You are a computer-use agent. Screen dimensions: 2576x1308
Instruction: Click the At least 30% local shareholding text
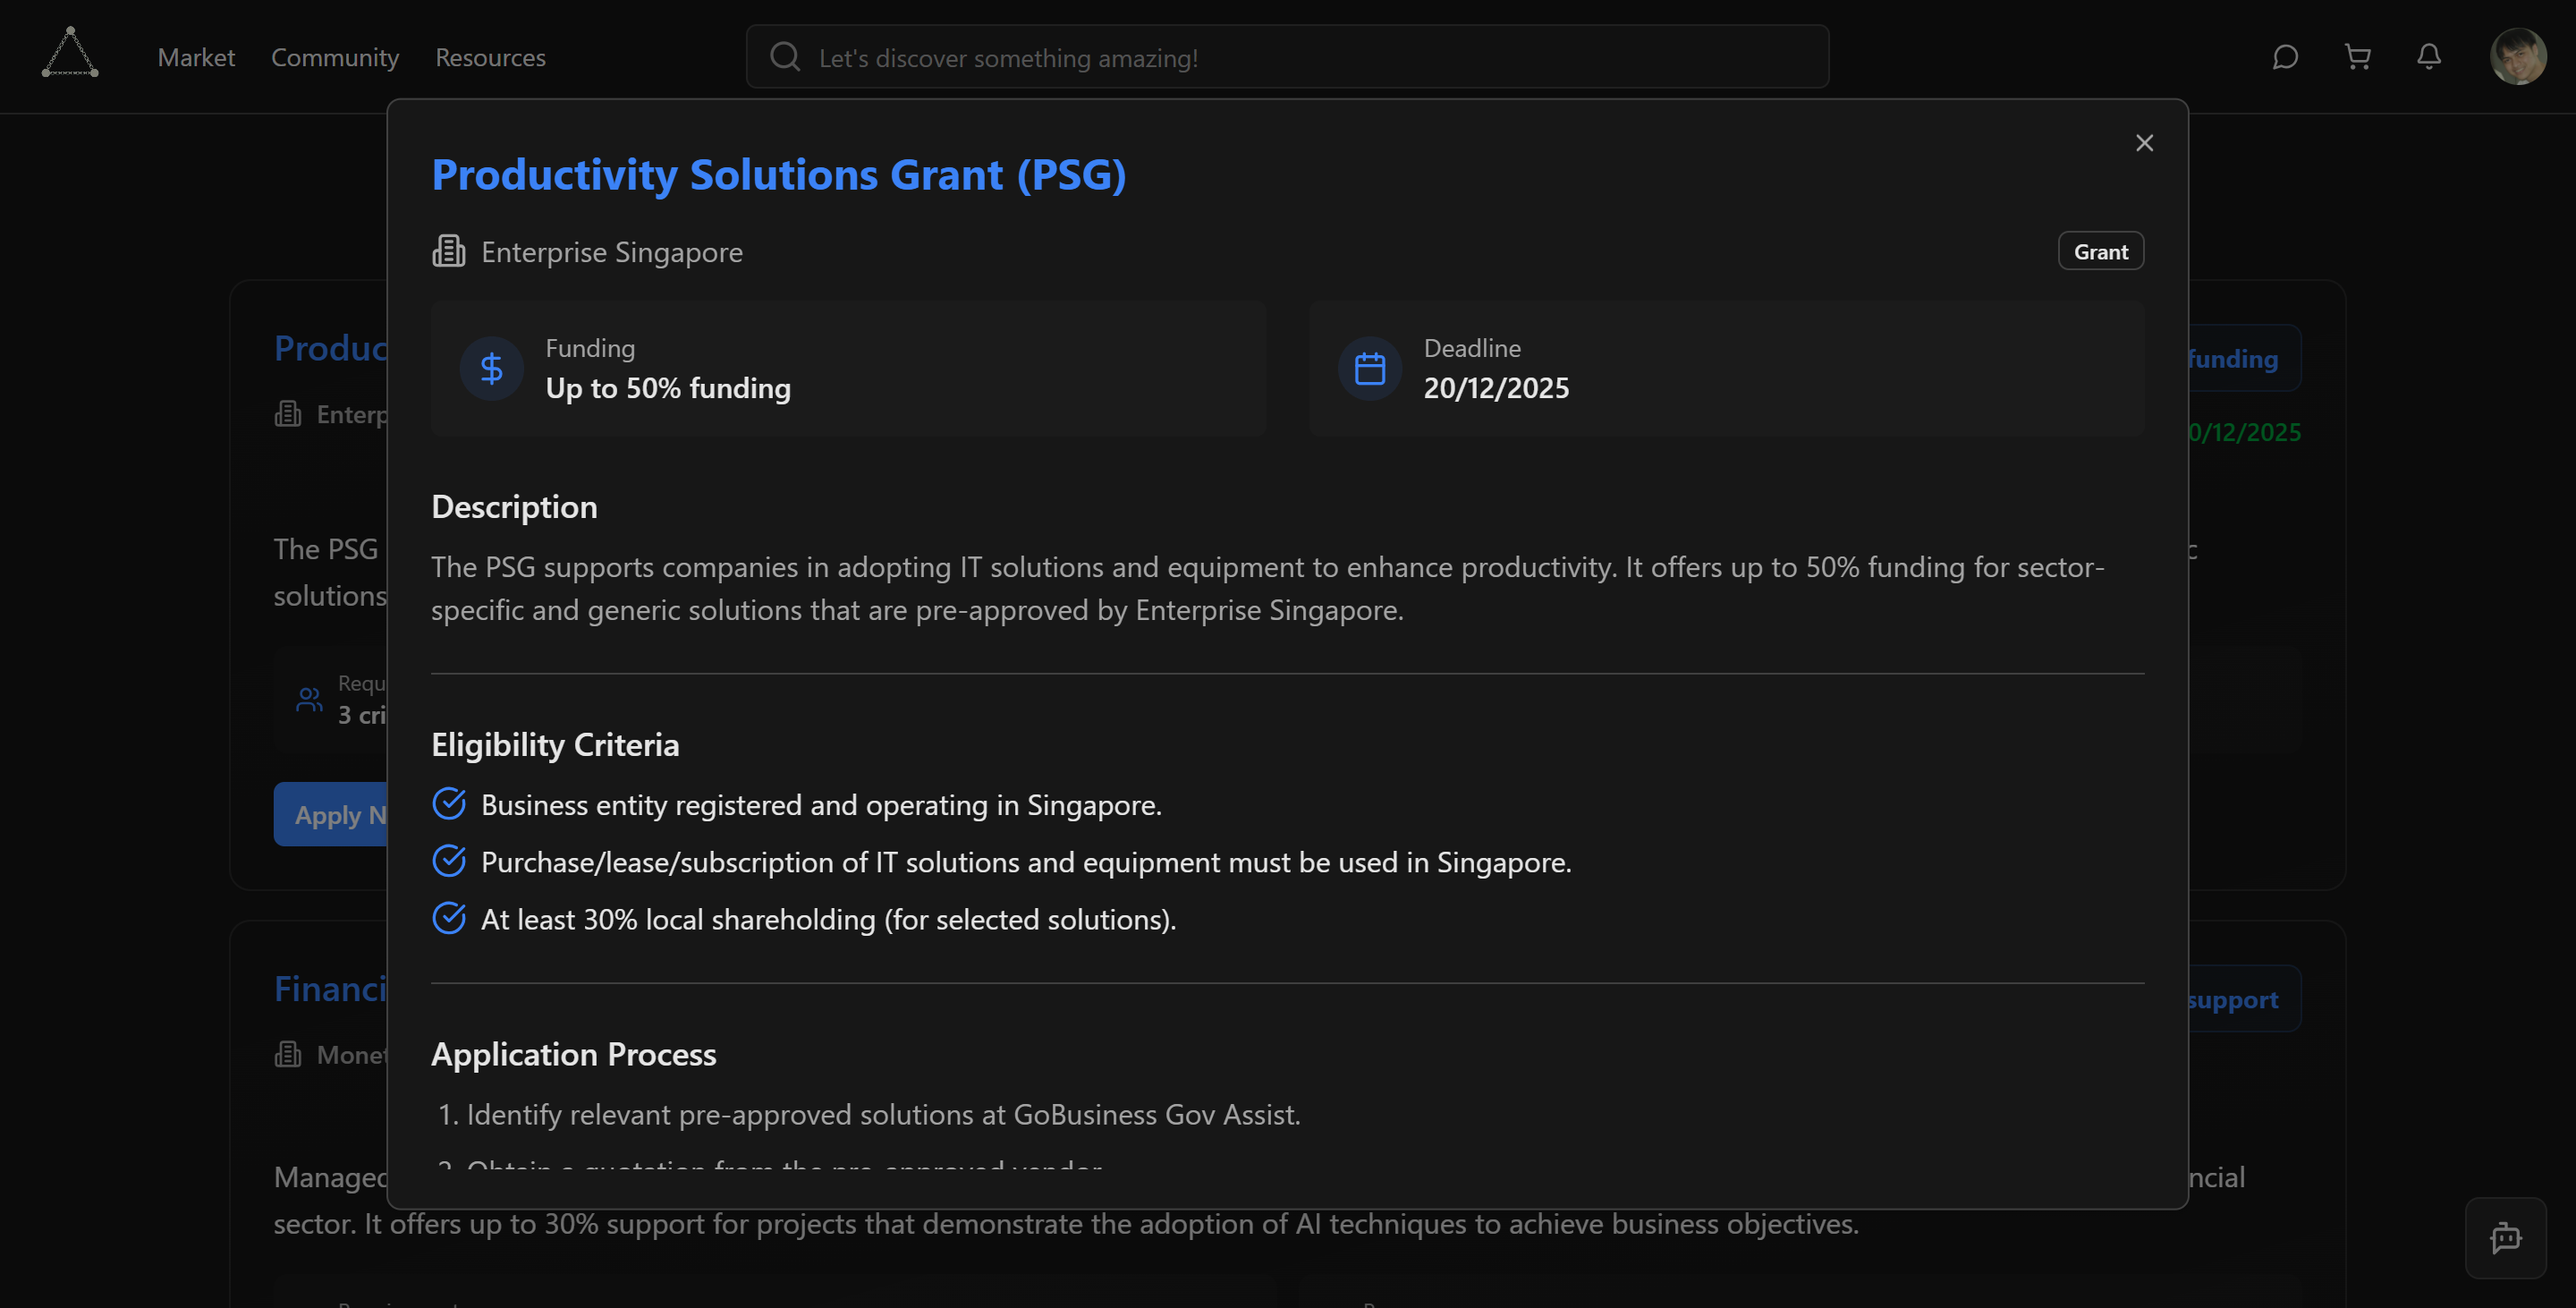click(828, 919)
